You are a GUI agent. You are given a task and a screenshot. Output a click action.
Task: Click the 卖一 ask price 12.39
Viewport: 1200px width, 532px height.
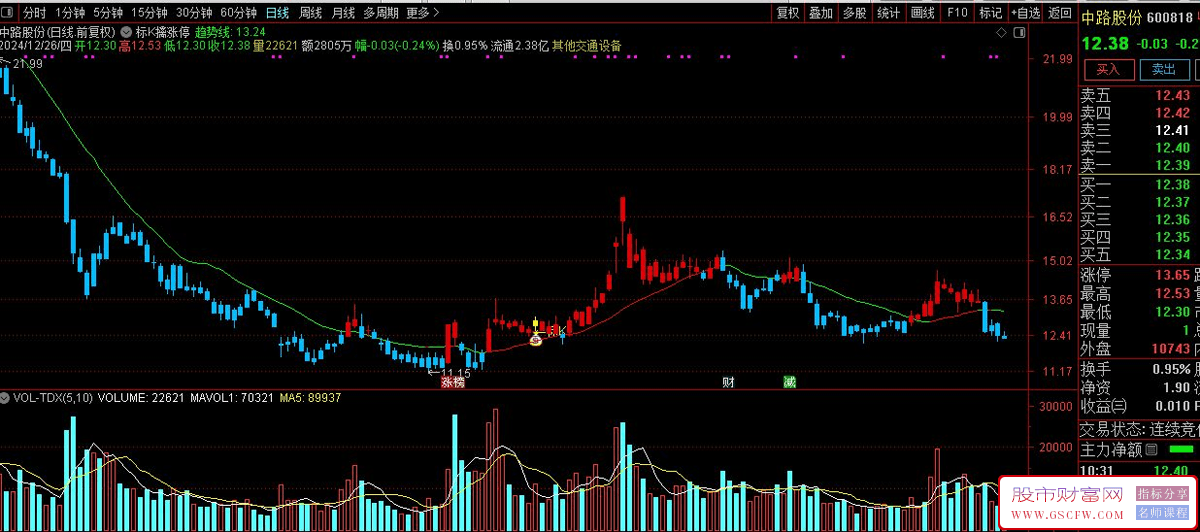point(1172,165)
